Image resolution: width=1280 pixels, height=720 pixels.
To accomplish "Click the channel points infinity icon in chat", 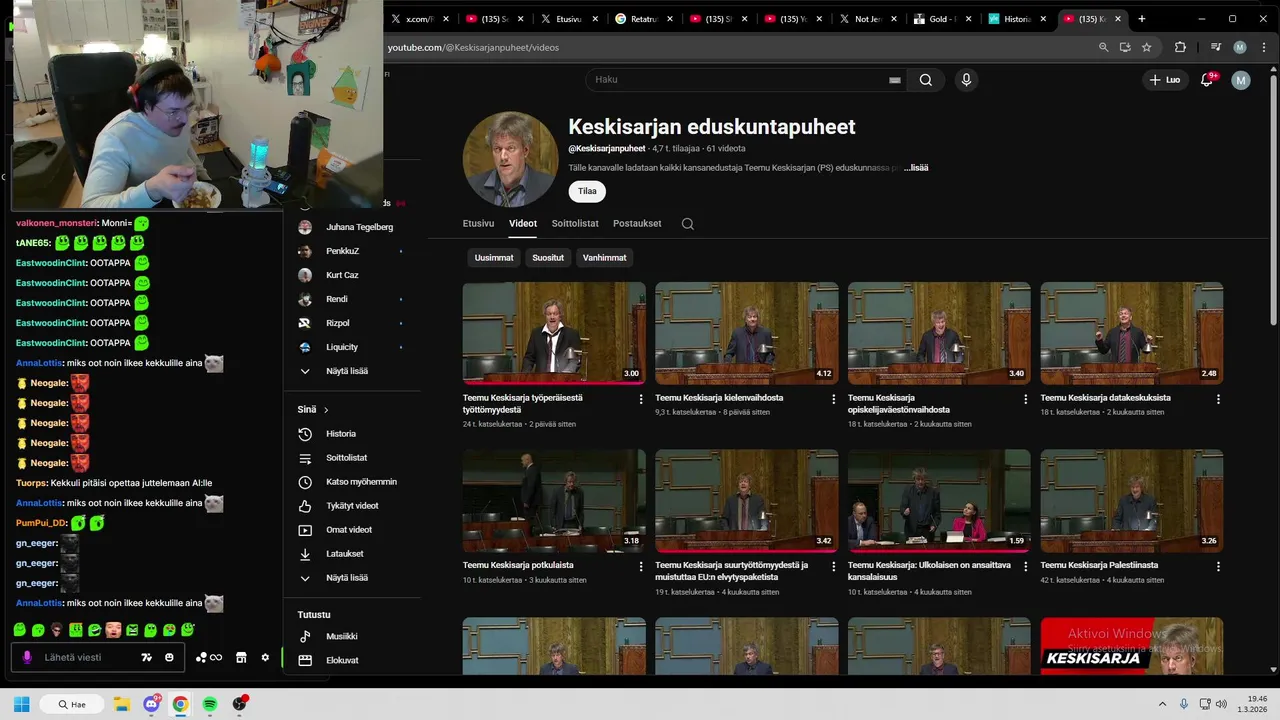I will pos(209,657).
